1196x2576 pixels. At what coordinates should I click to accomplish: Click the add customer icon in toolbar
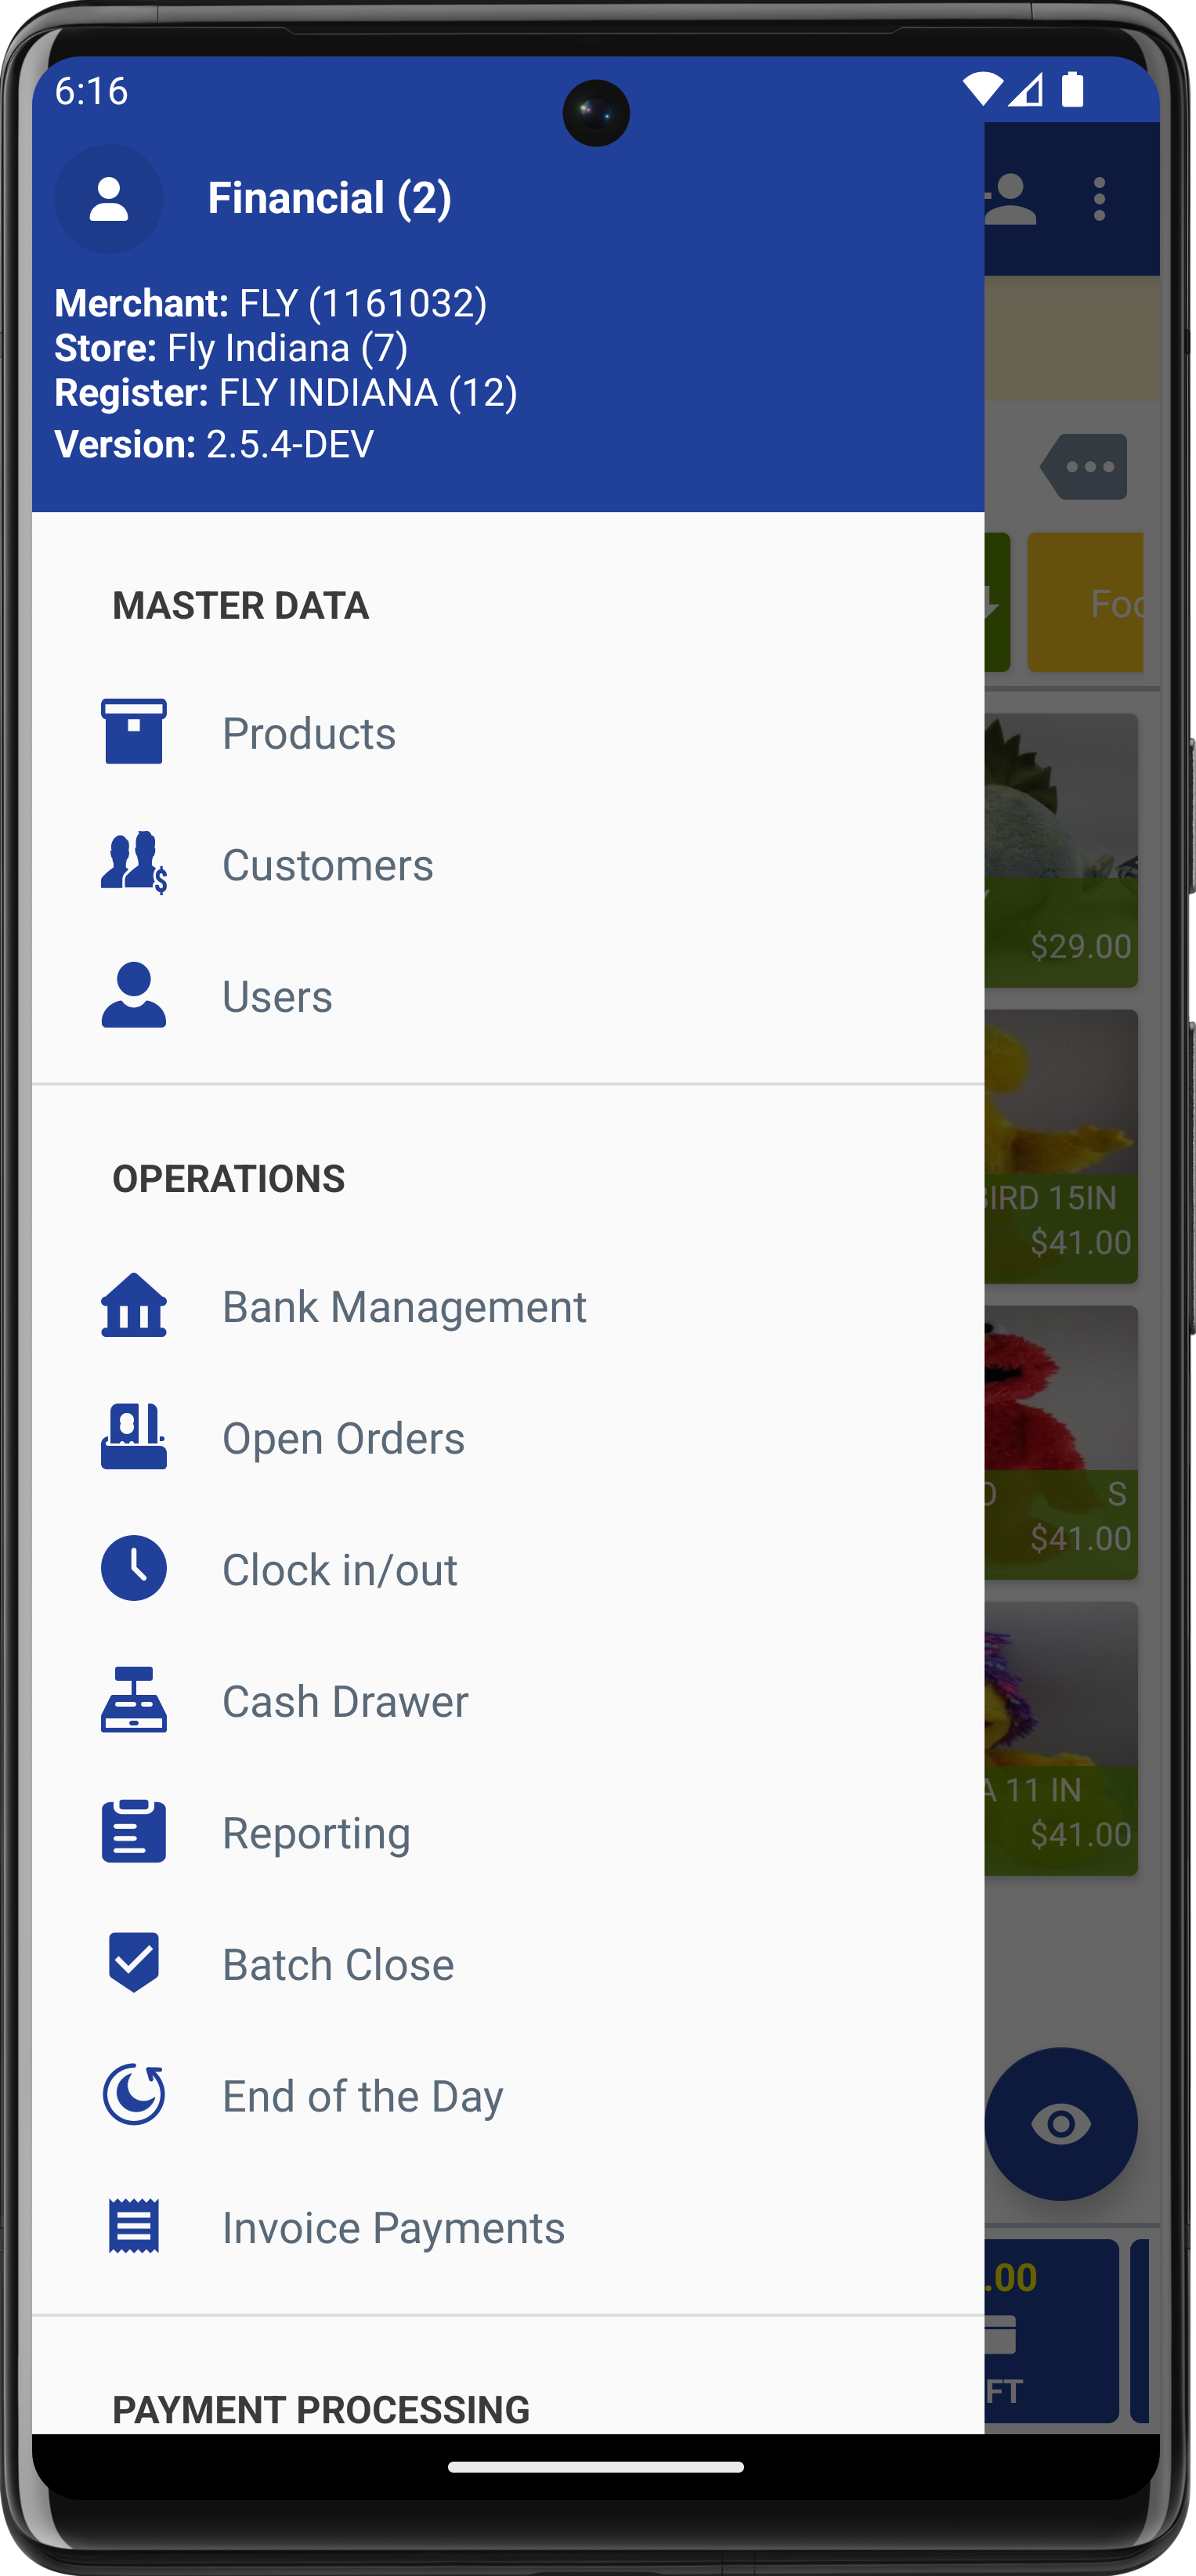pyautogui.click(x=1010, y=199)
